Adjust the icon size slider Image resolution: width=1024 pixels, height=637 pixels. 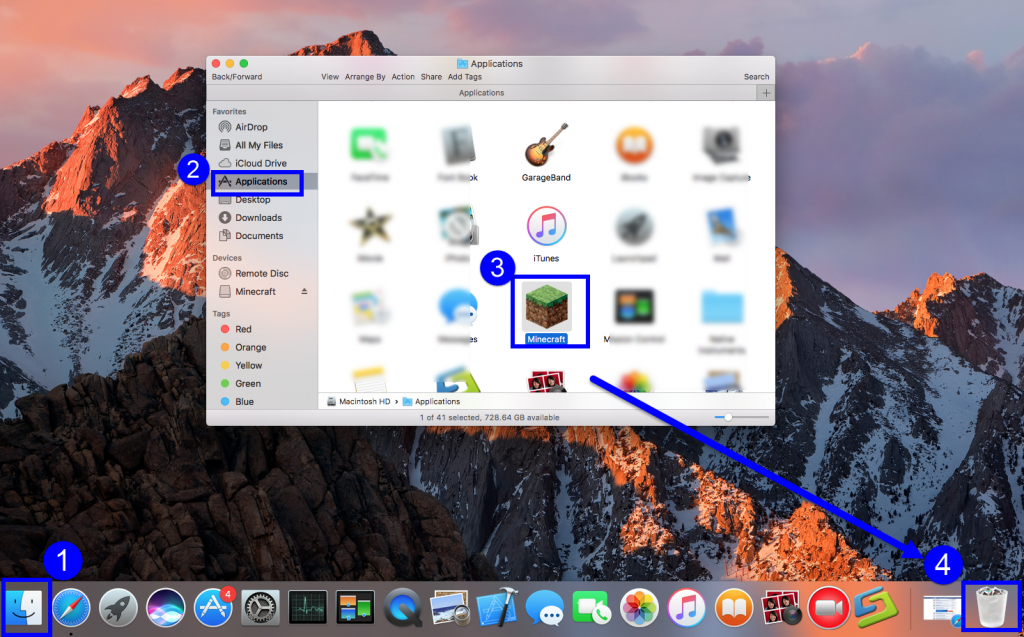point(729,417)
